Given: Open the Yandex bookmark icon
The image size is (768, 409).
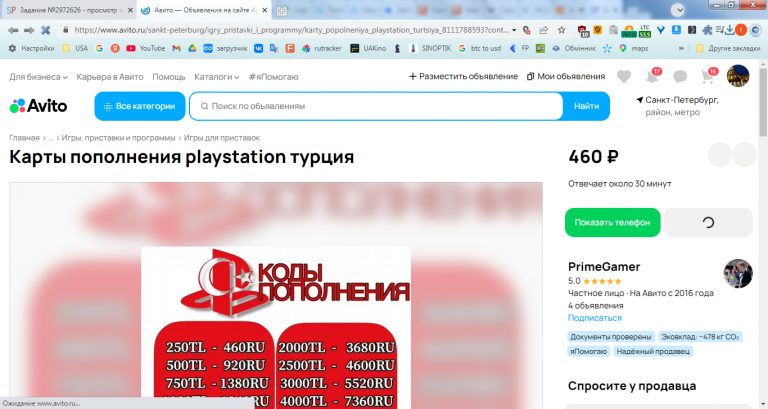Looking at the screenshot, I should (115, 48).
